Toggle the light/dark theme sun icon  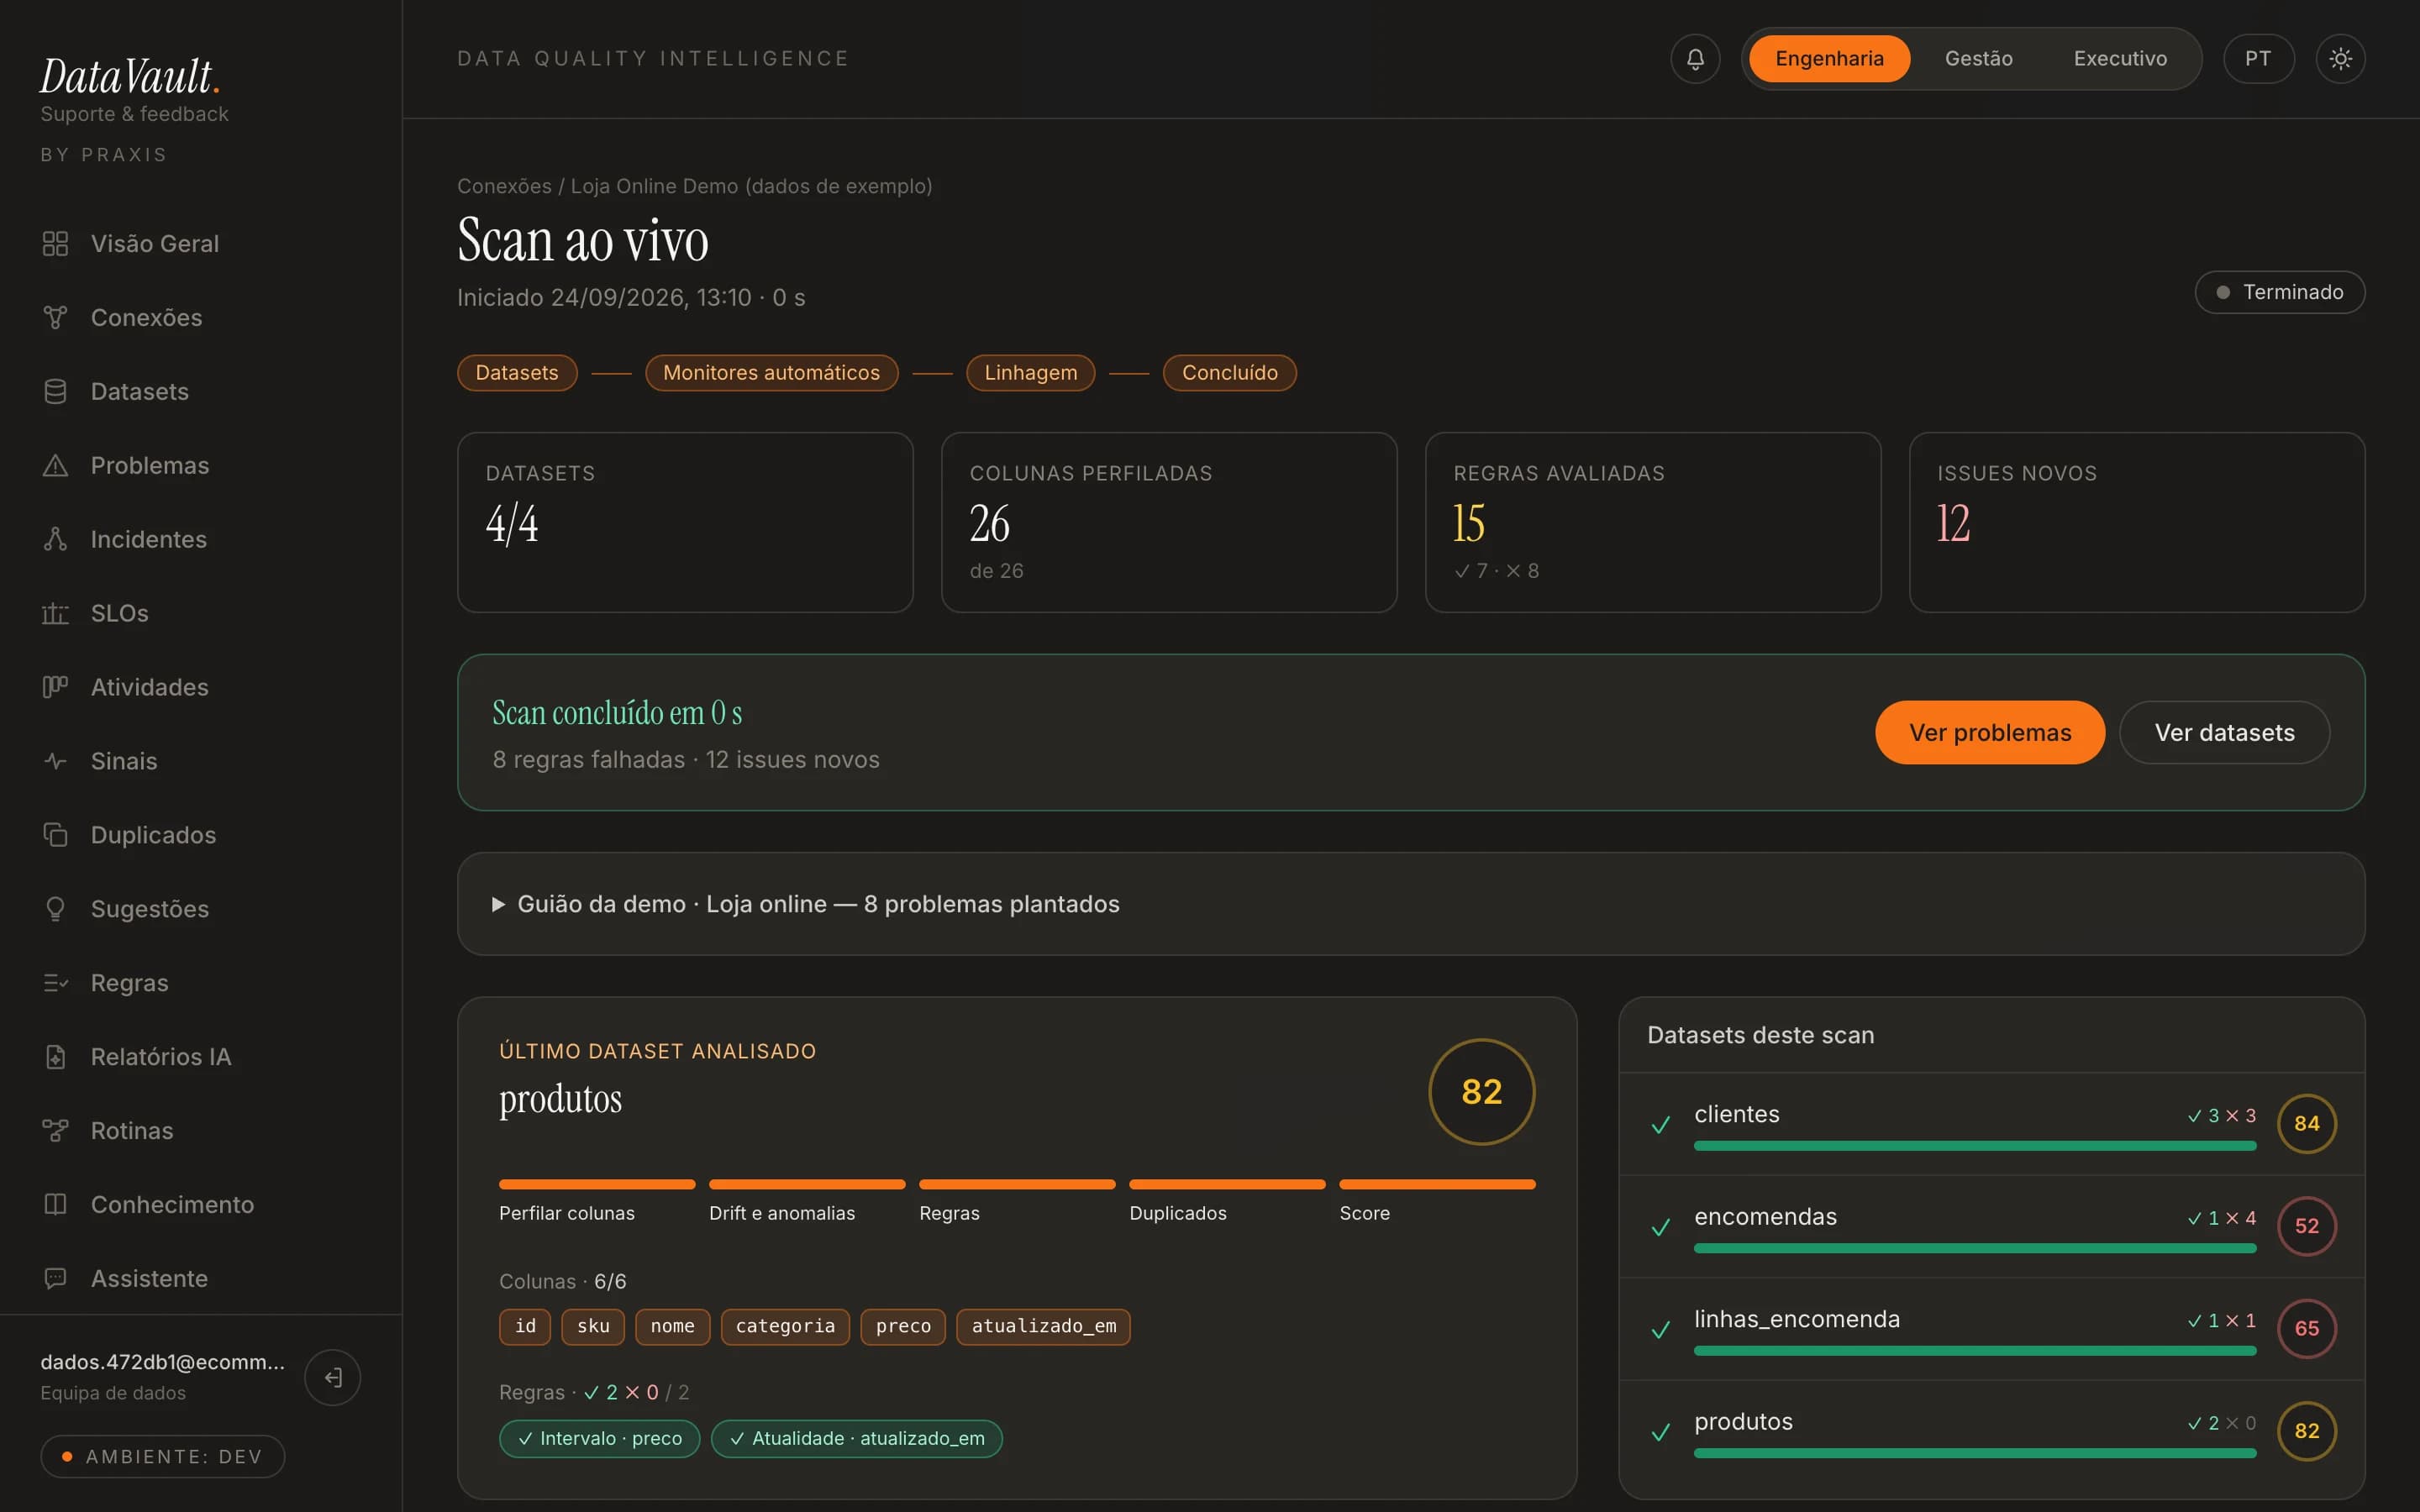click(2340, 59)
